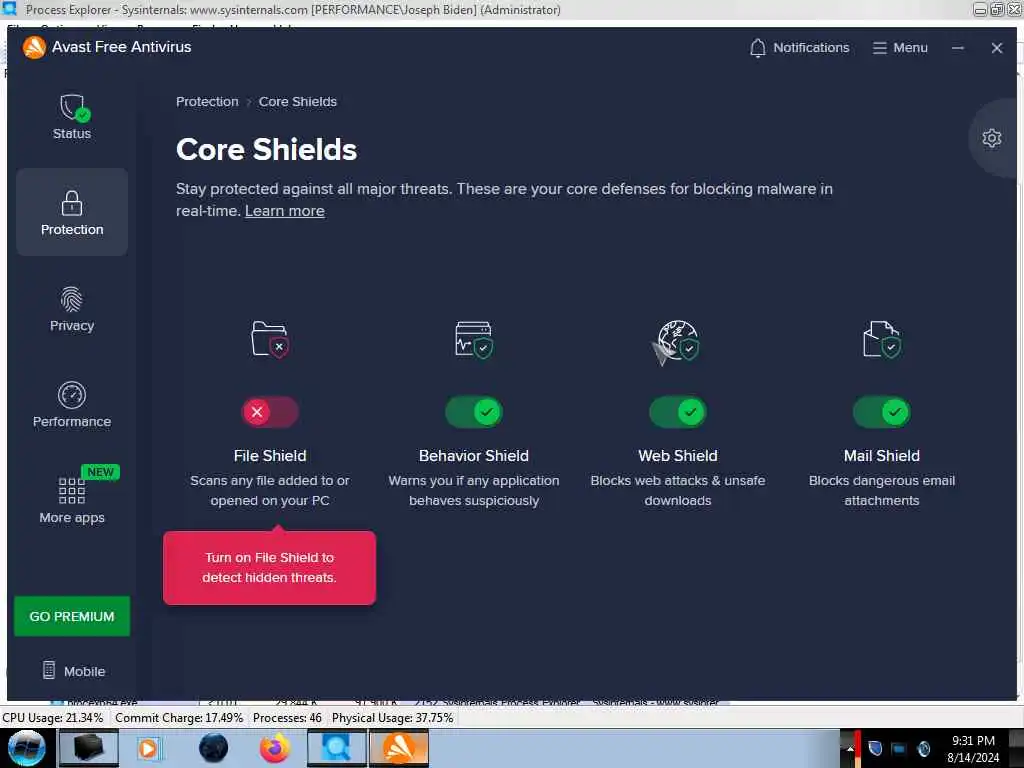Screen dimensions: 1024x768
Task: Click the Behavior Shield title text
Action: [x=473, y=456]
